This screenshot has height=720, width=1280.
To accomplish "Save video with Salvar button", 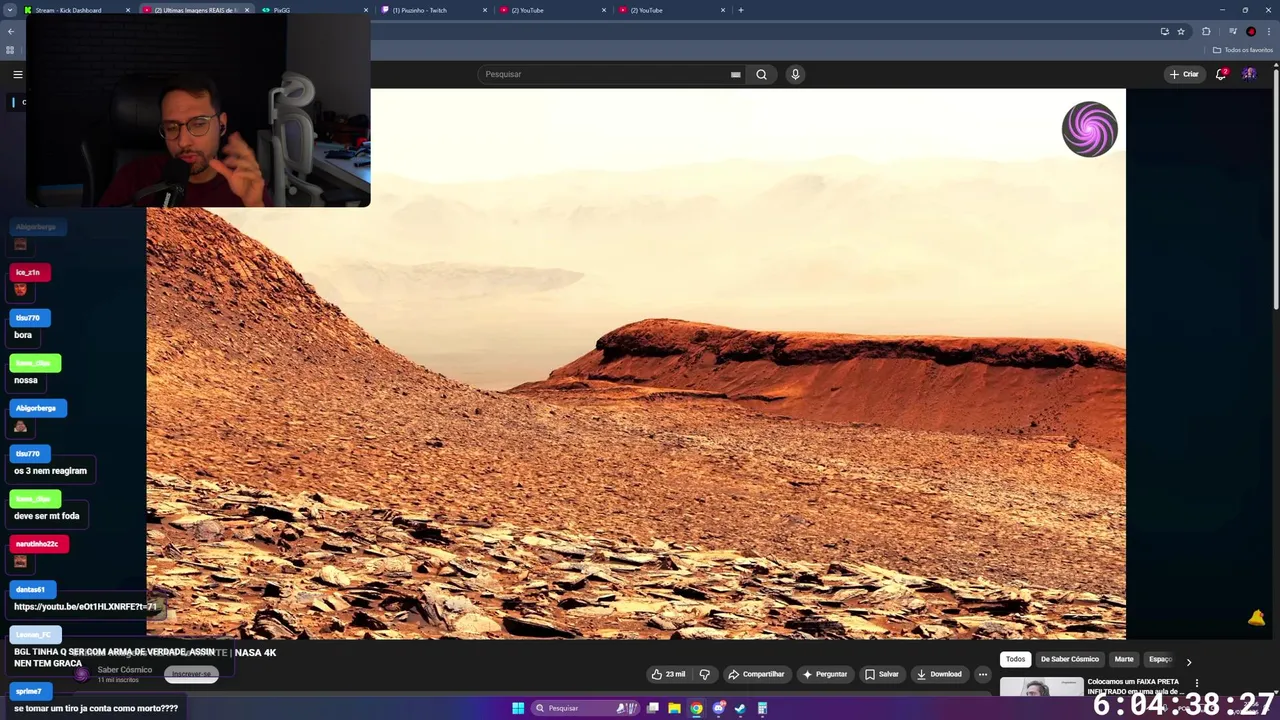I will (x=882, y=674).
